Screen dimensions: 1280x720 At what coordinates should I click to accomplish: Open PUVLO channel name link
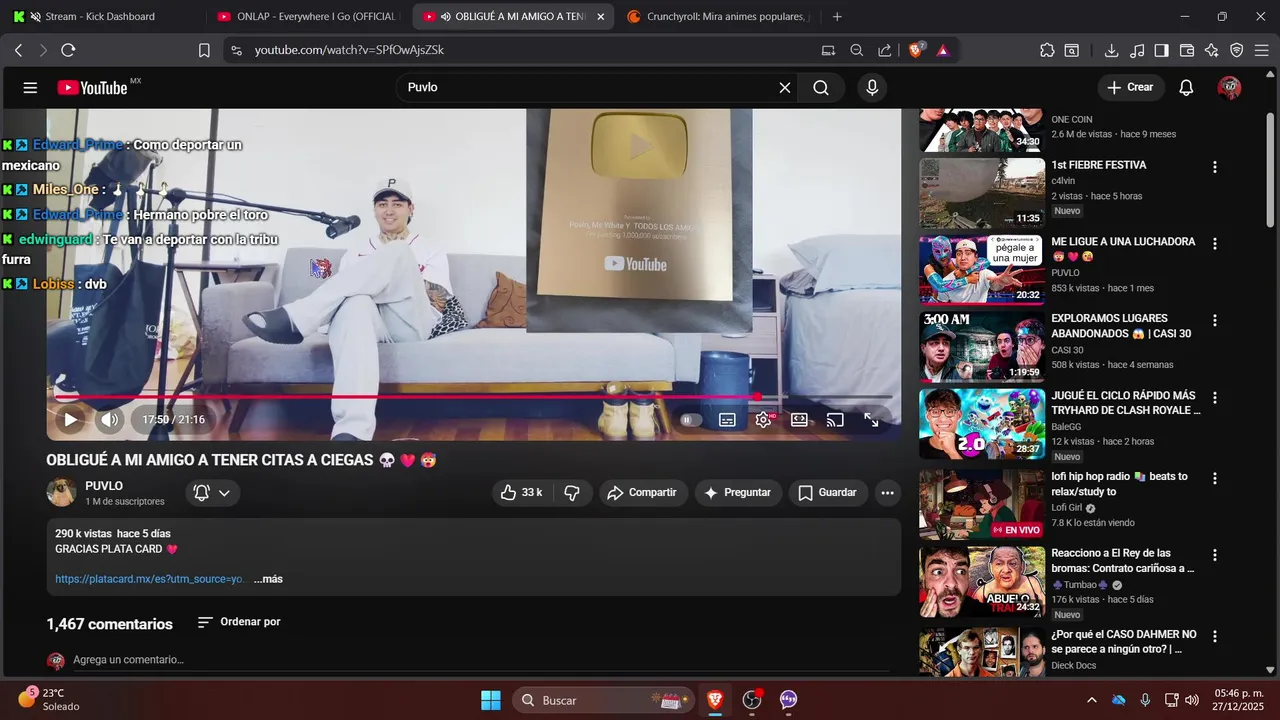pyautogui.click(x=104, y=486)
